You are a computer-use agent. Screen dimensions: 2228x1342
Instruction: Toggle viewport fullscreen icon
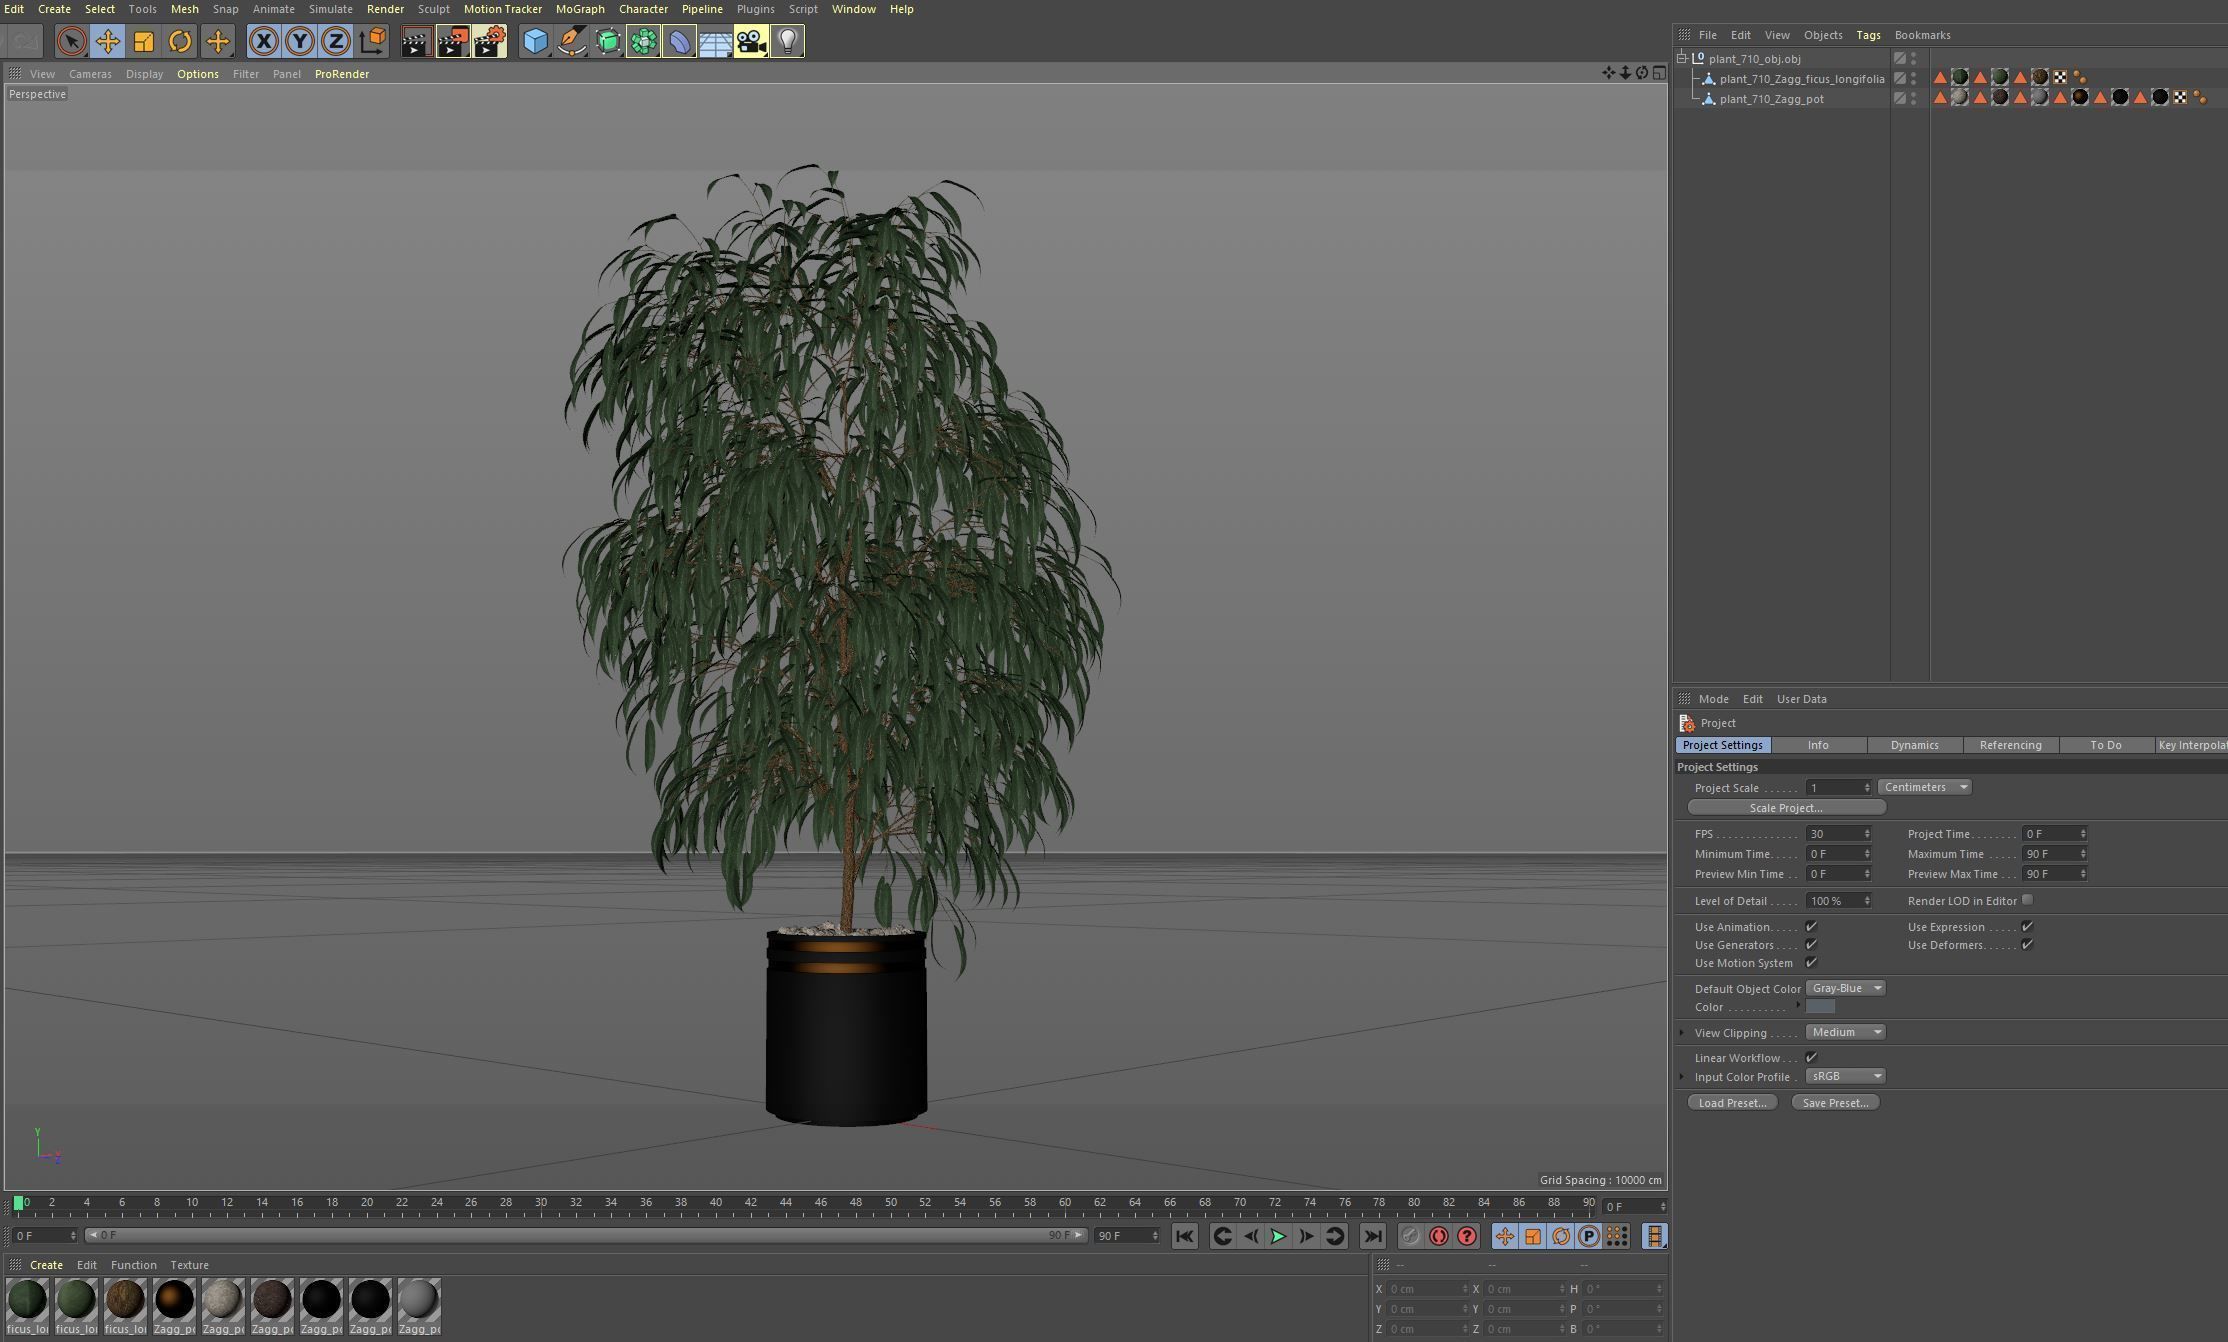point(1659,73)
